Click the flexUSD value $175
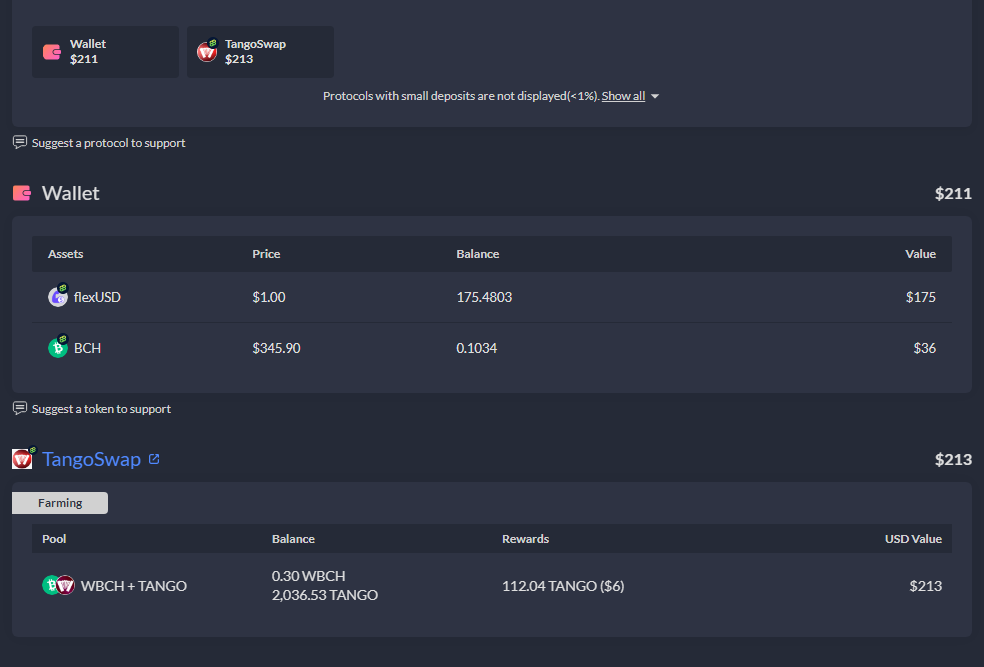 (921, 297)
